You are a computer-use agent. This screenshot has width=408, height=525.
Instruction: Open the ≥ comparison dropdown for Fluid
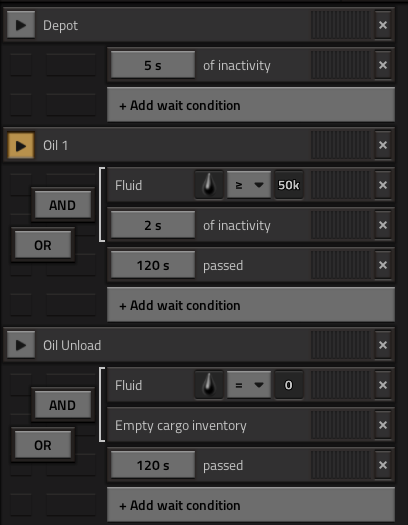[x=249, y=185]
